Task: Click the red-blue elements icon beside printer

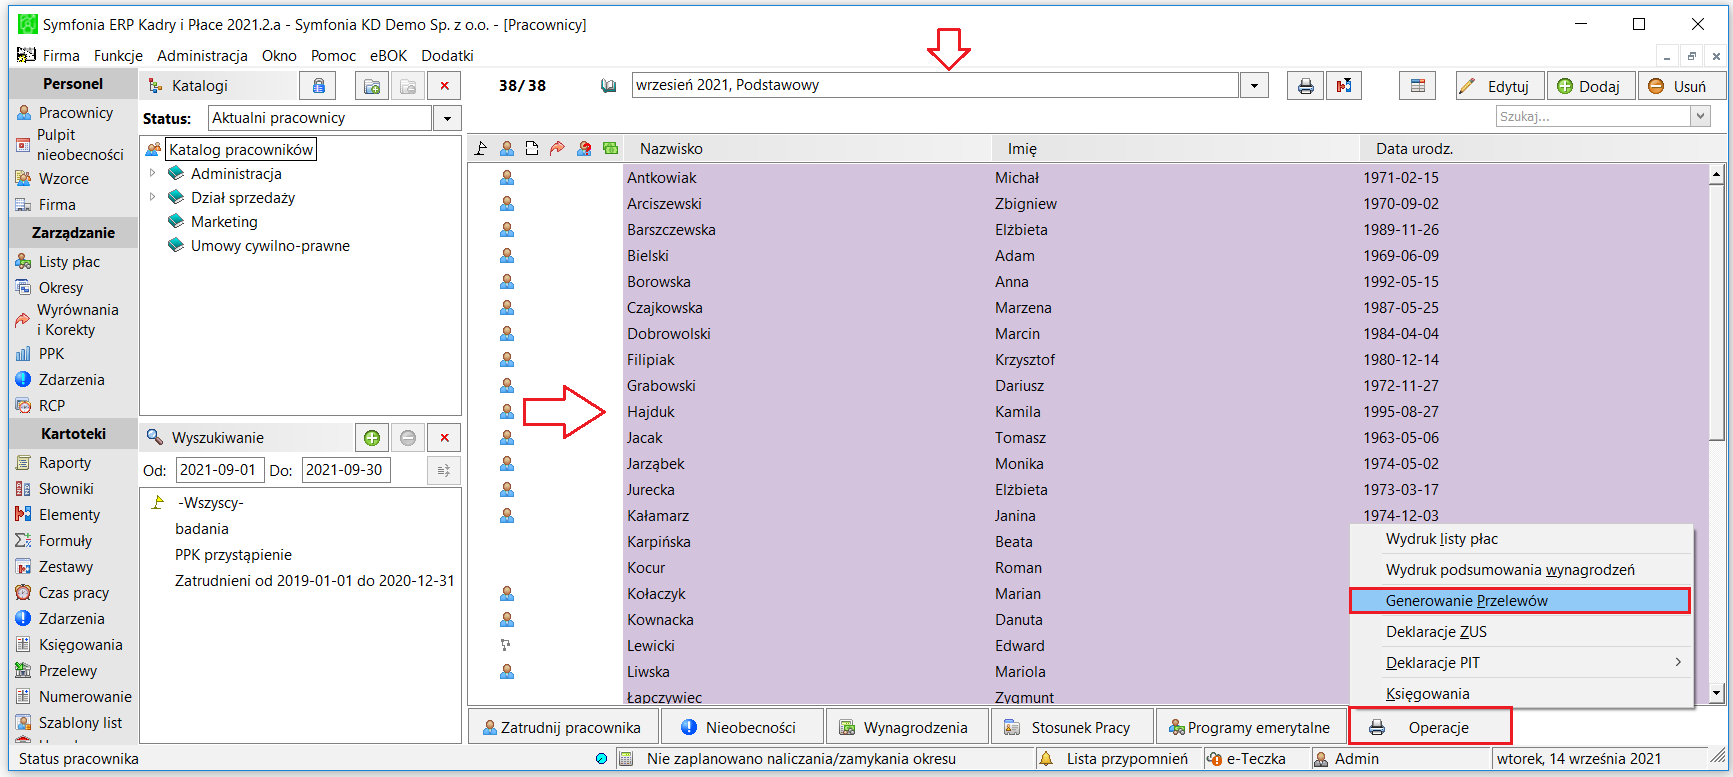Action: point(1344,86)
